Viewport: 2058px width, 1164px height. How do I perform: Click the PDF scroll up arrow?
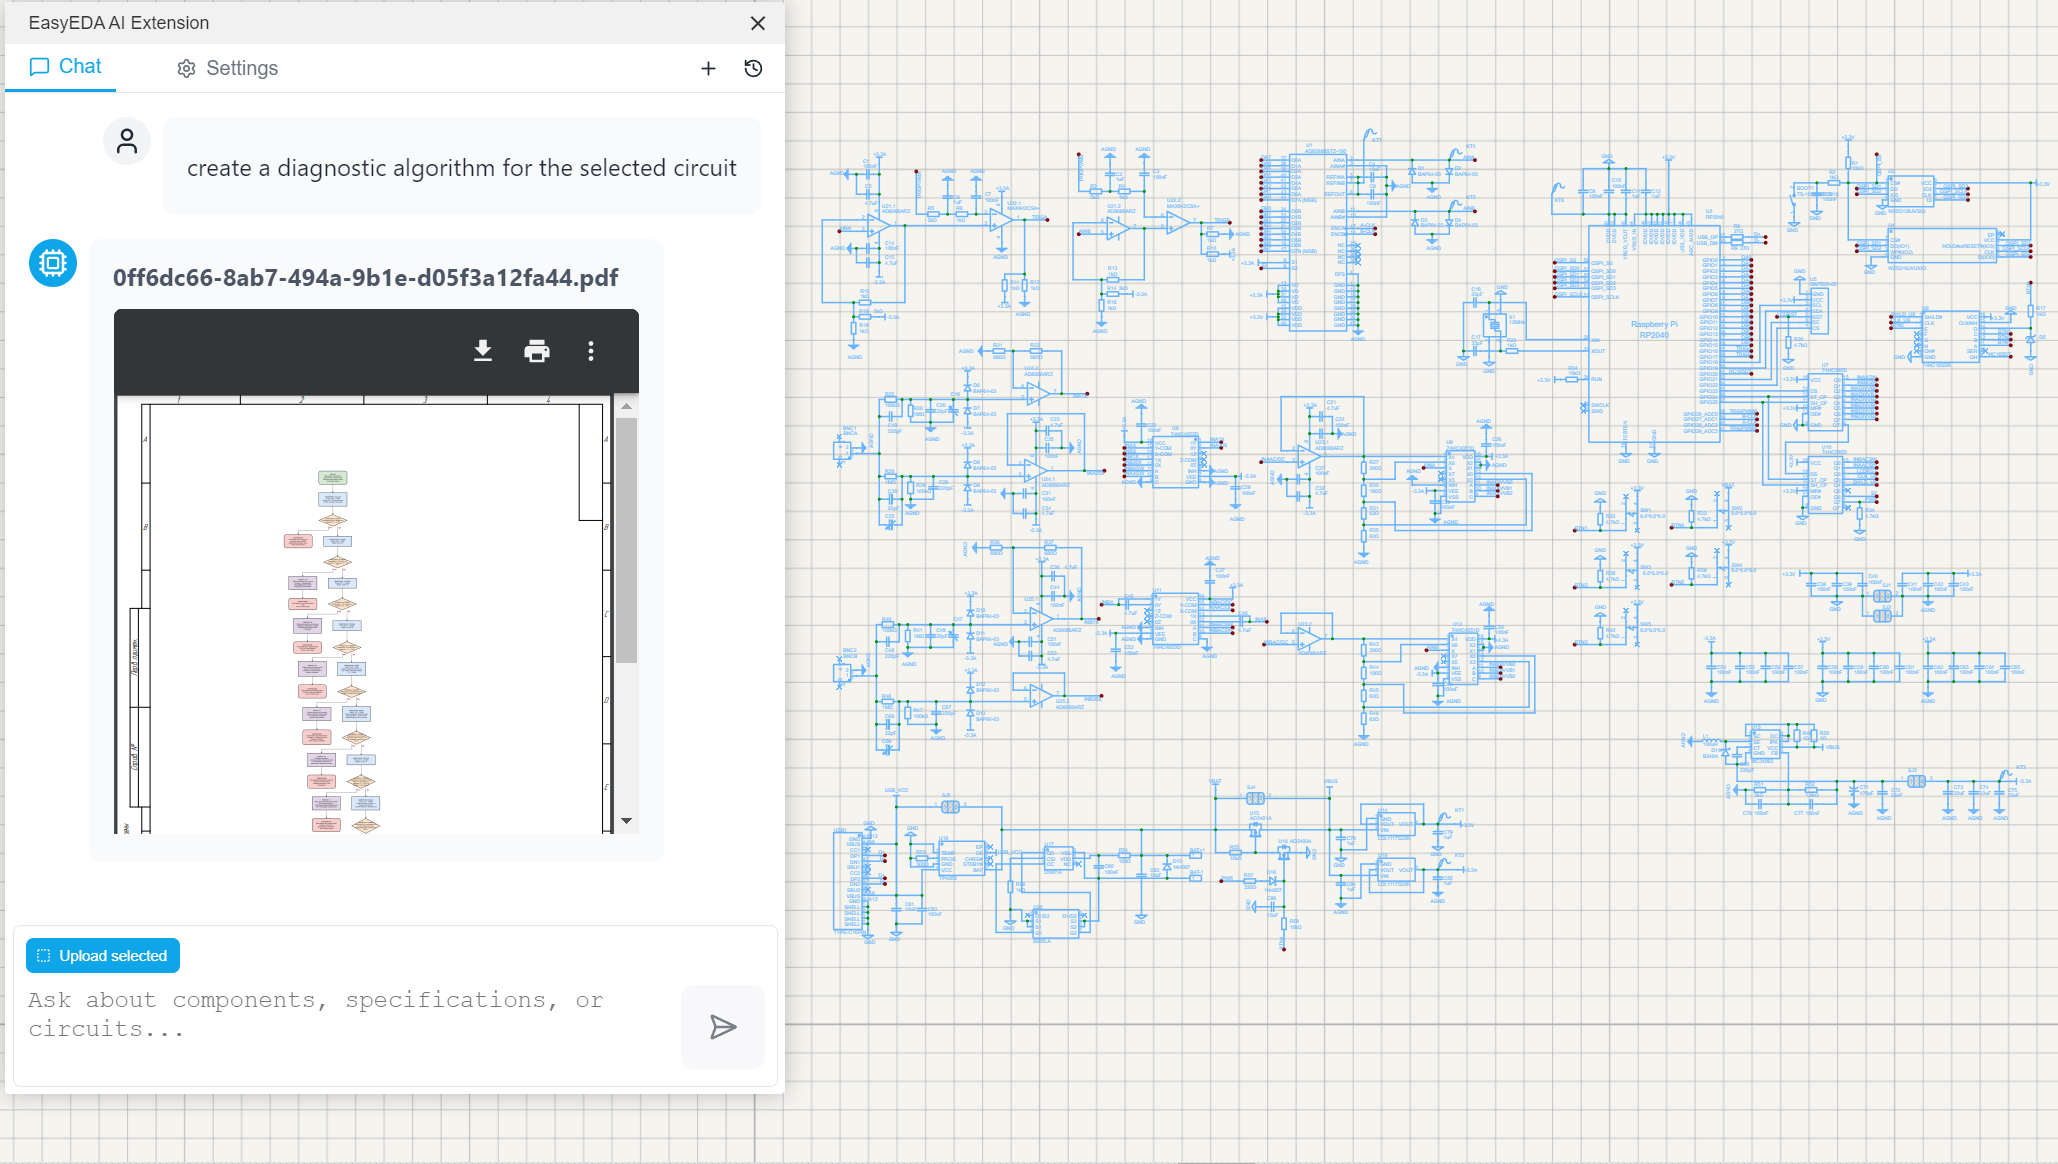click(x=626, y=407)
